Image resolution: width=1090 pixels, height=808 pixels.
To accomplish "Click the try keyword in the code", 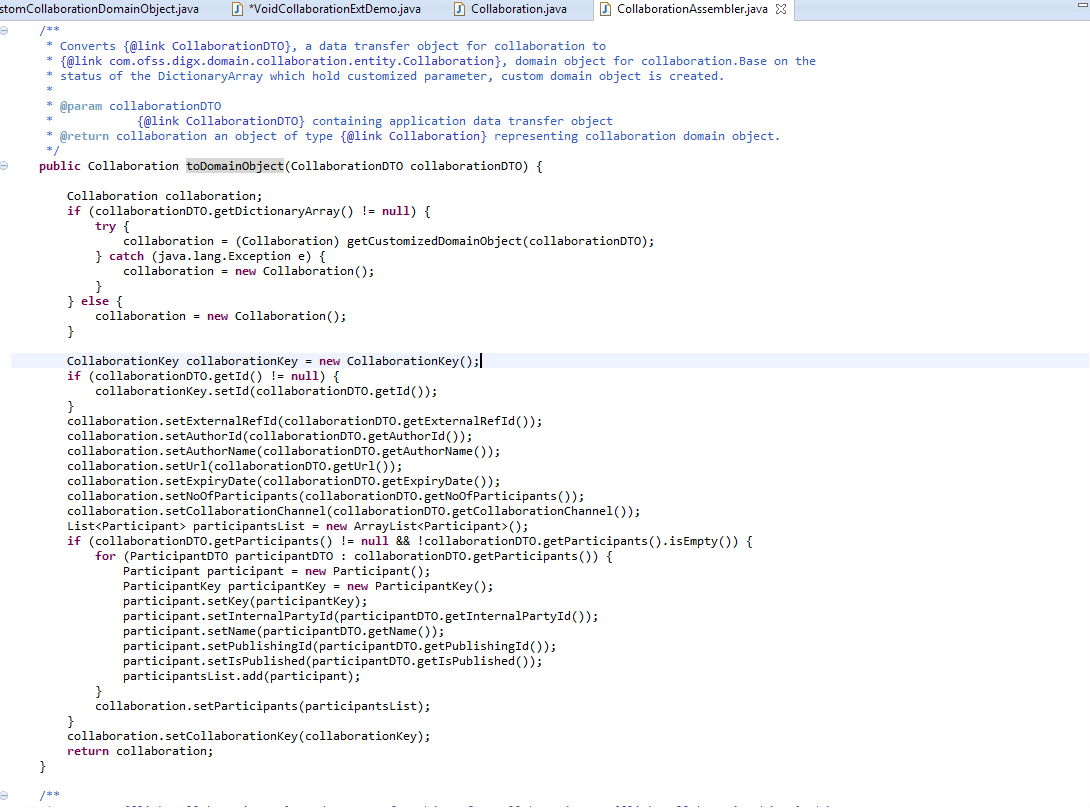I will click(105, 225).
